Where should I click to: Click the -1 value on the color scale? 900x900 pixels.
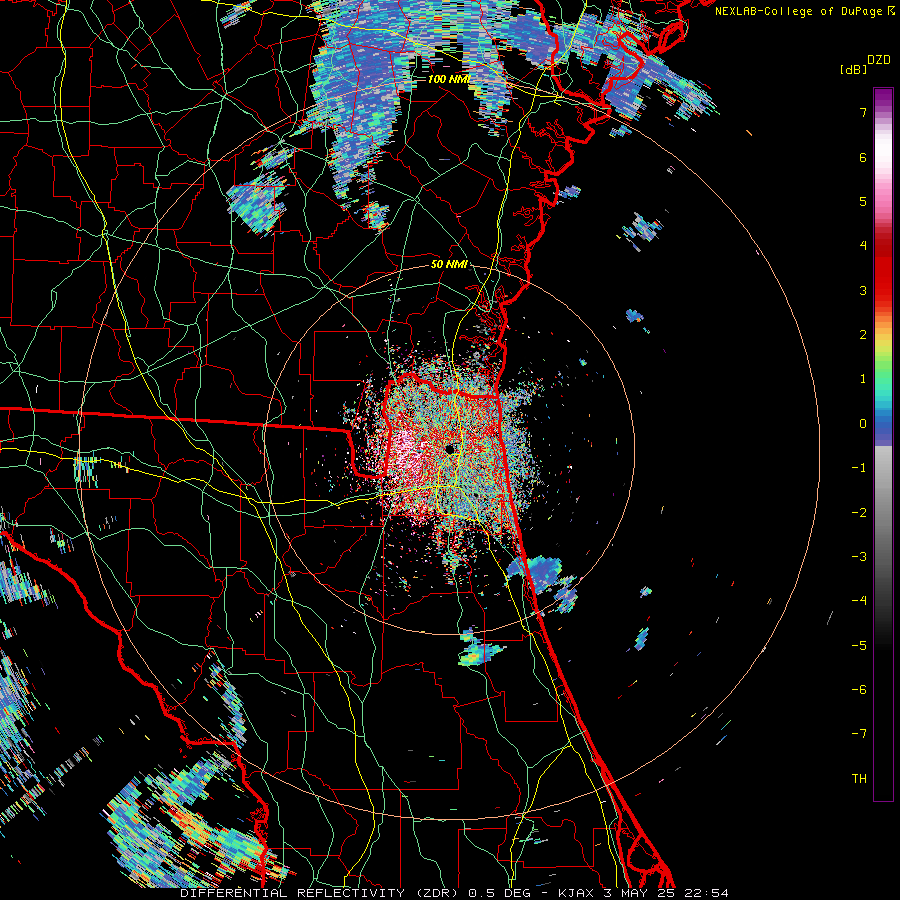click(x=859, y=468)
